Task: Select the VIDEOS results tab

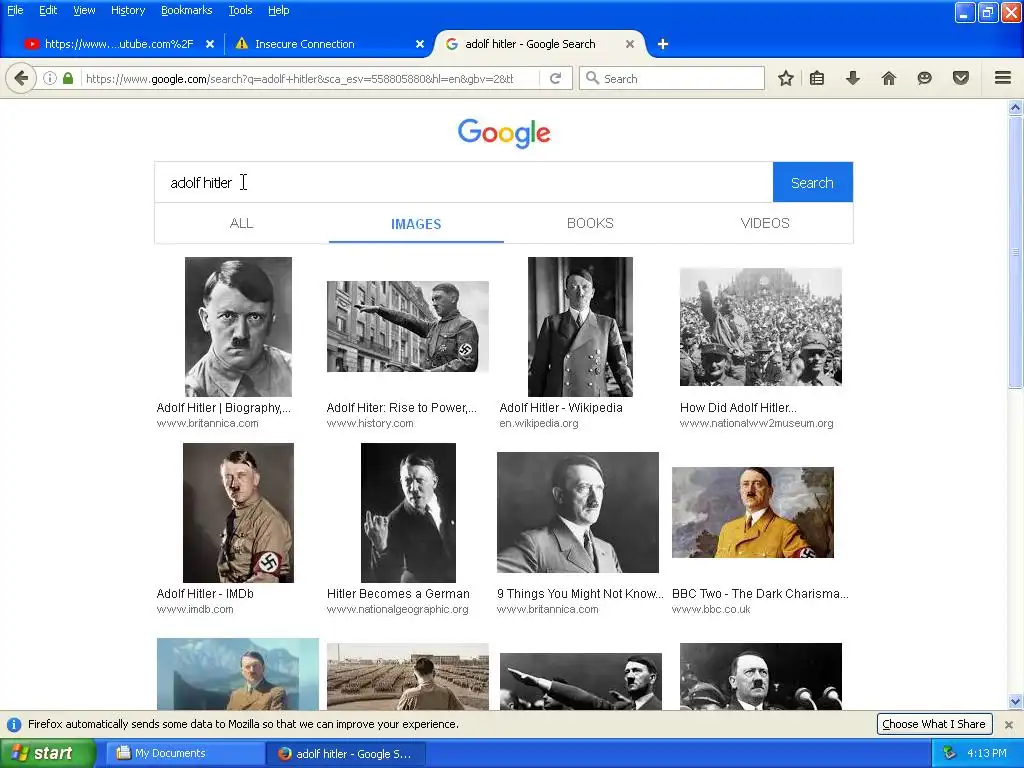Action: pos(765,223)
